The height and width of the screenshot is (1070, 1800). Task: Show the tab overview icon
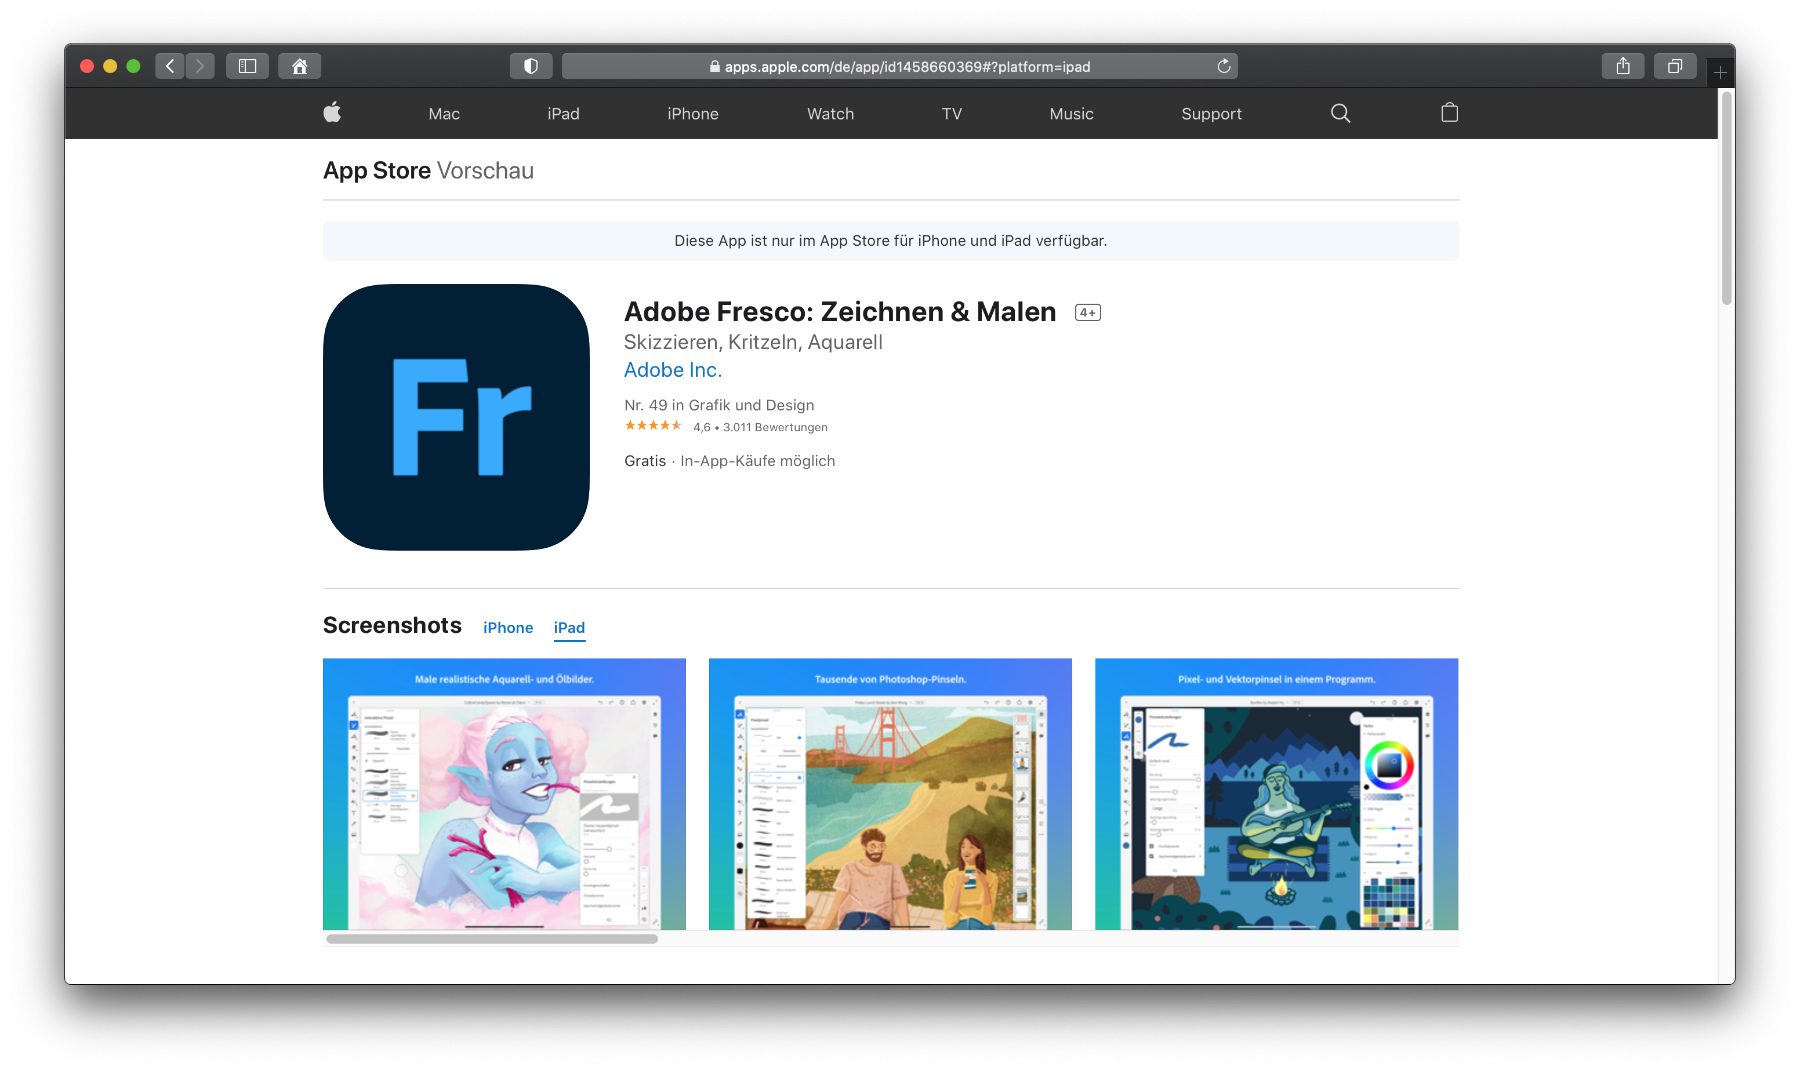click(x=1675, y=66)
